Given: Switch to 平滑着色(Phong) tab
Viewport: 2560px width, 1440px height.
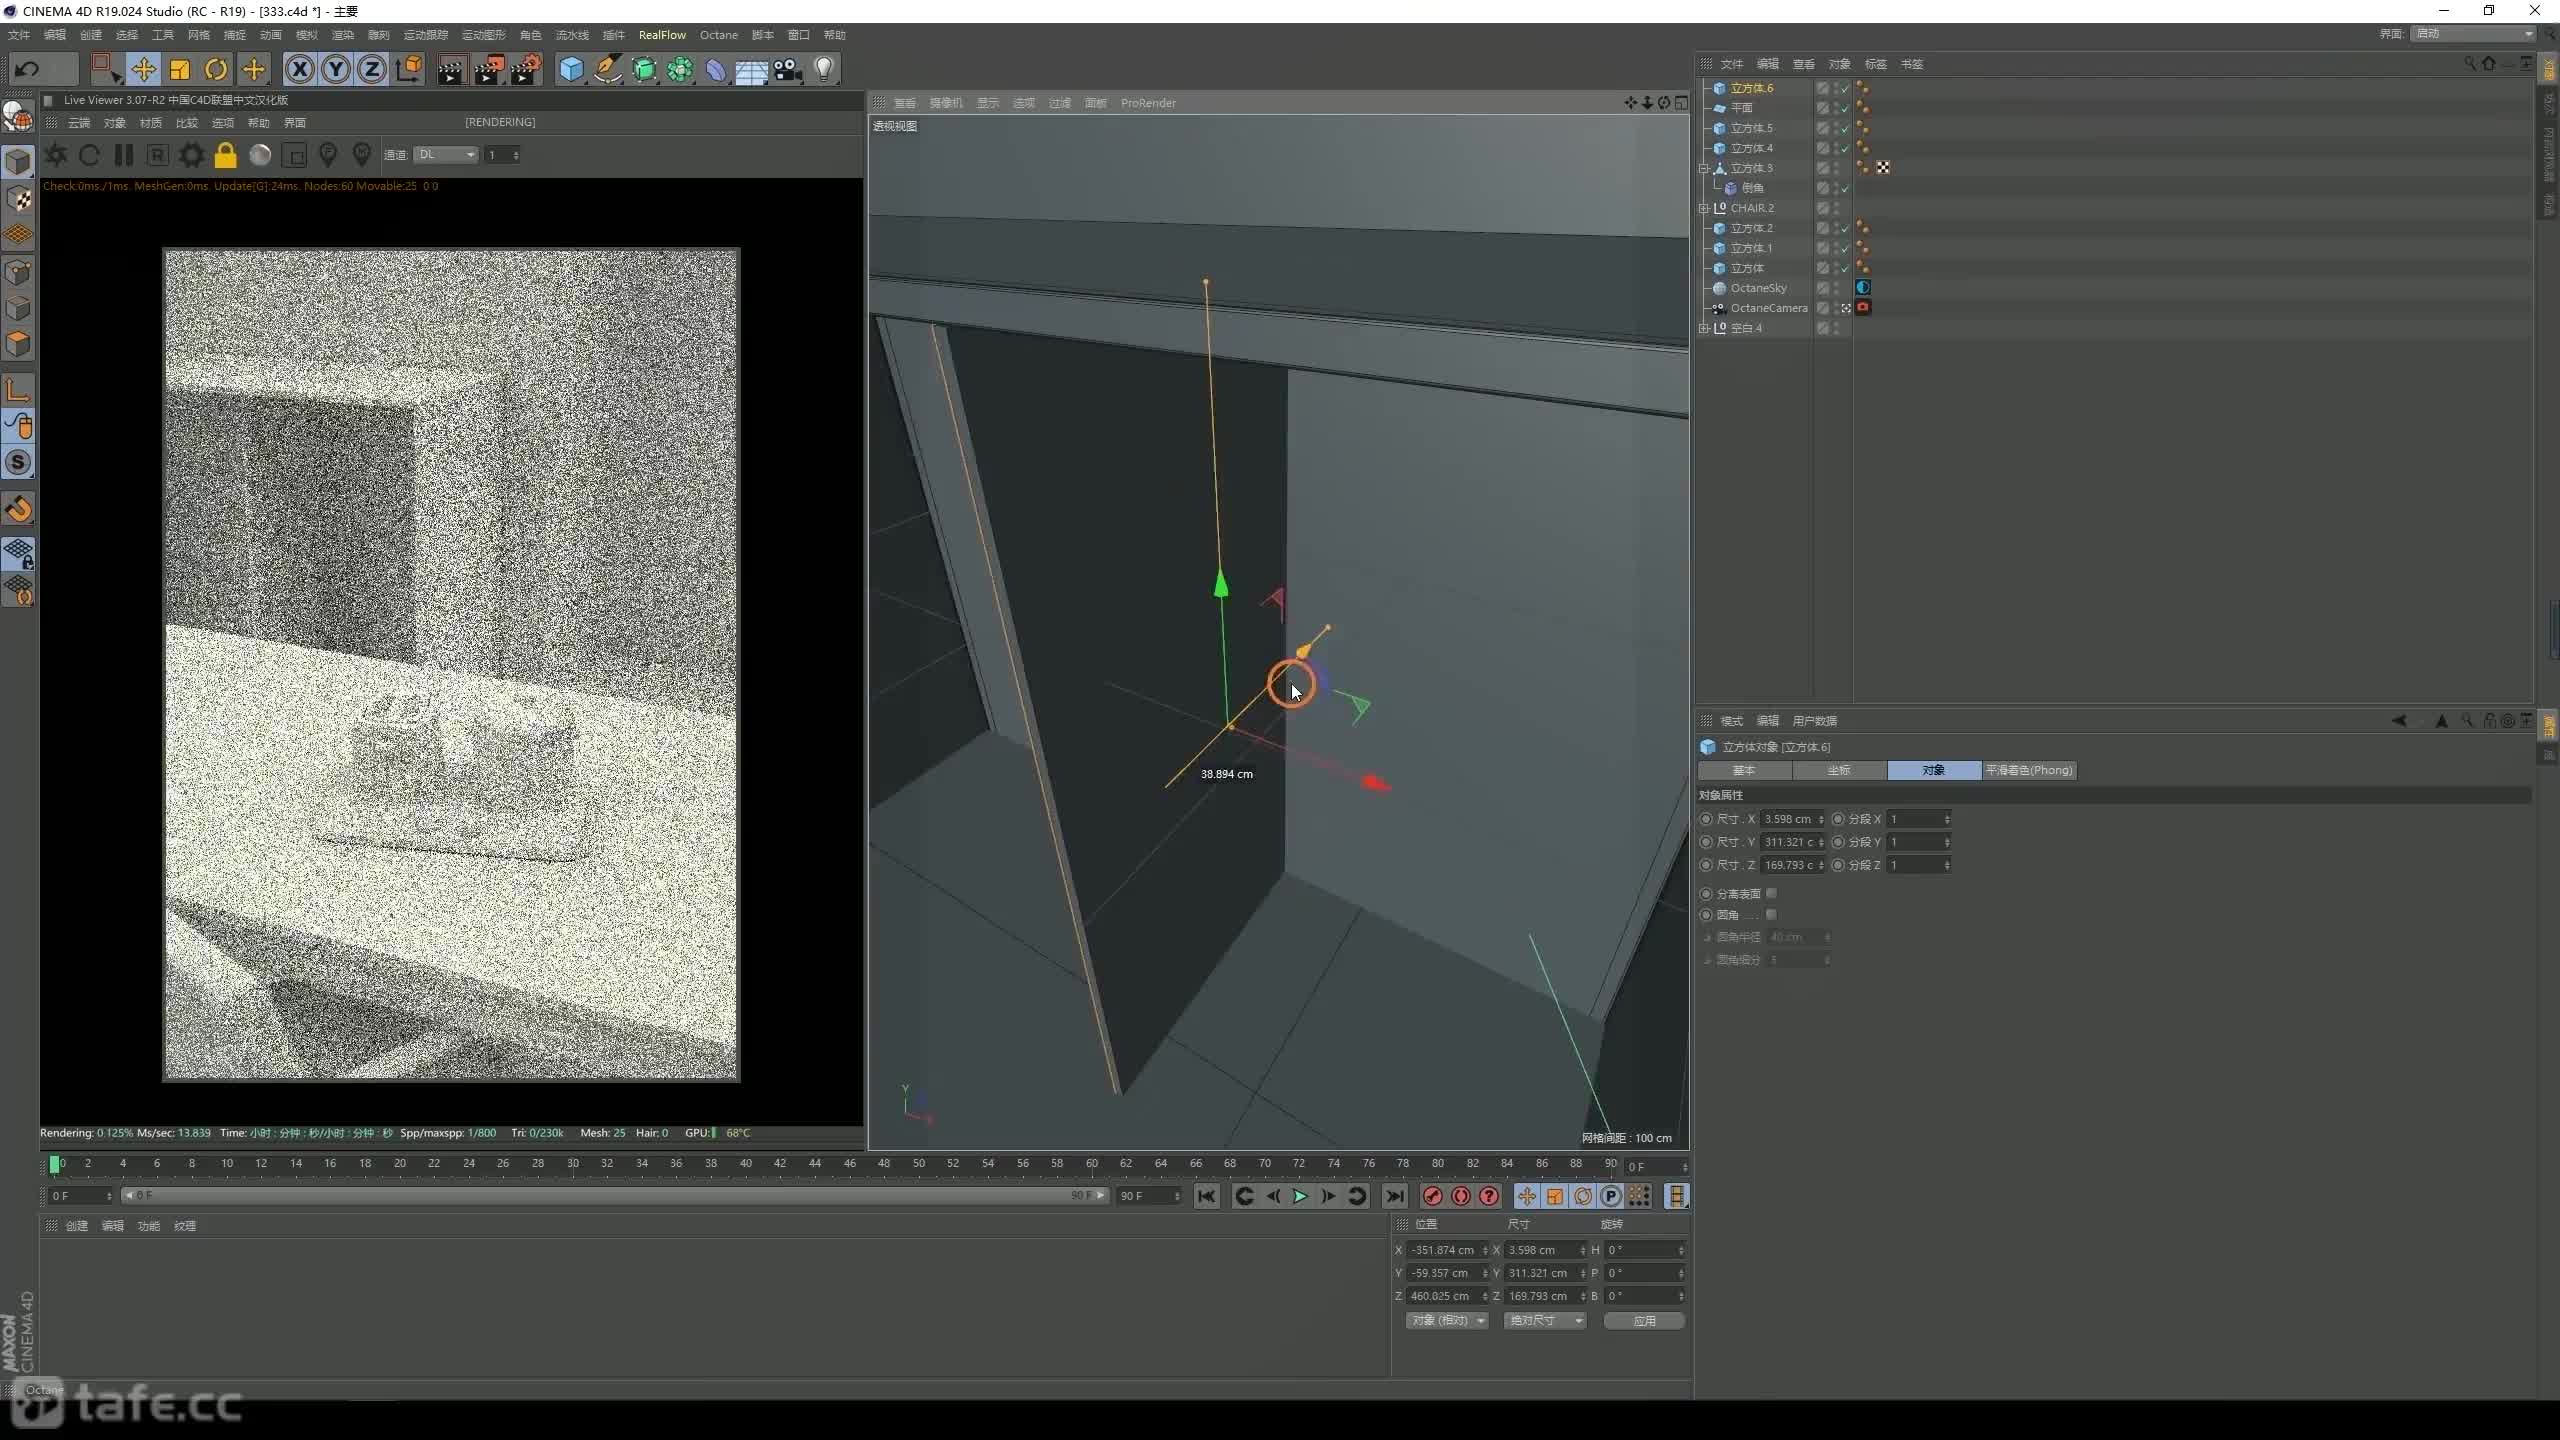Looking at the screenshot, I should [x=2028, y=770].
